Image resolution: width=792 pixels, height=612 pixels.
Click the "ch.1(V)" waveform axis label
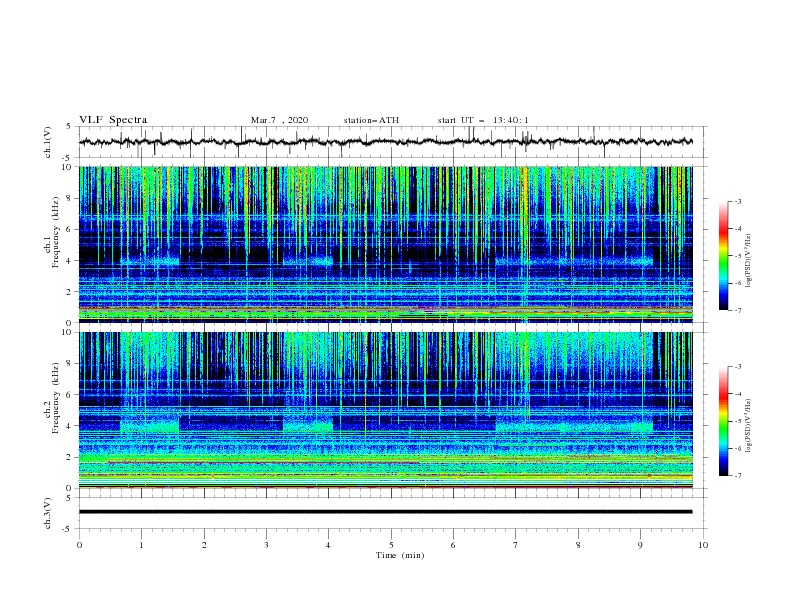48,142
